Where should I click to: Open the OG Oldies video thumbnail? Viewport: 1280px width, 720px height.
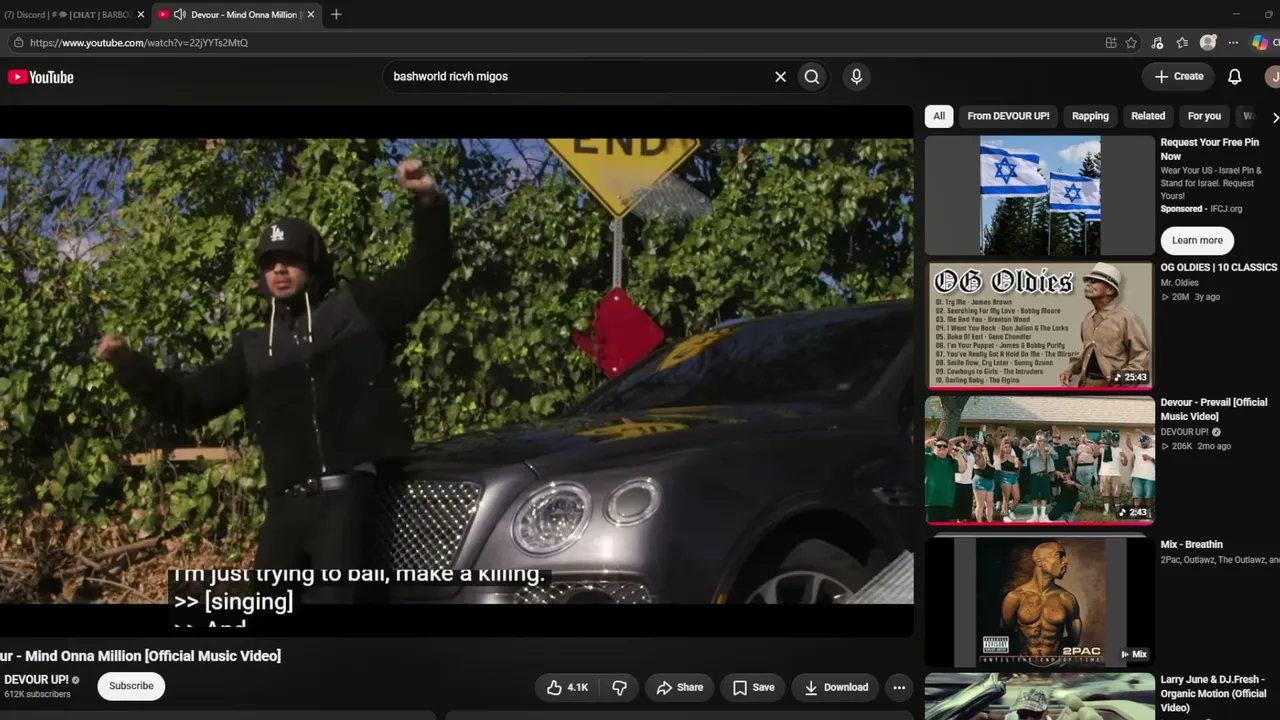(1039, 325)
